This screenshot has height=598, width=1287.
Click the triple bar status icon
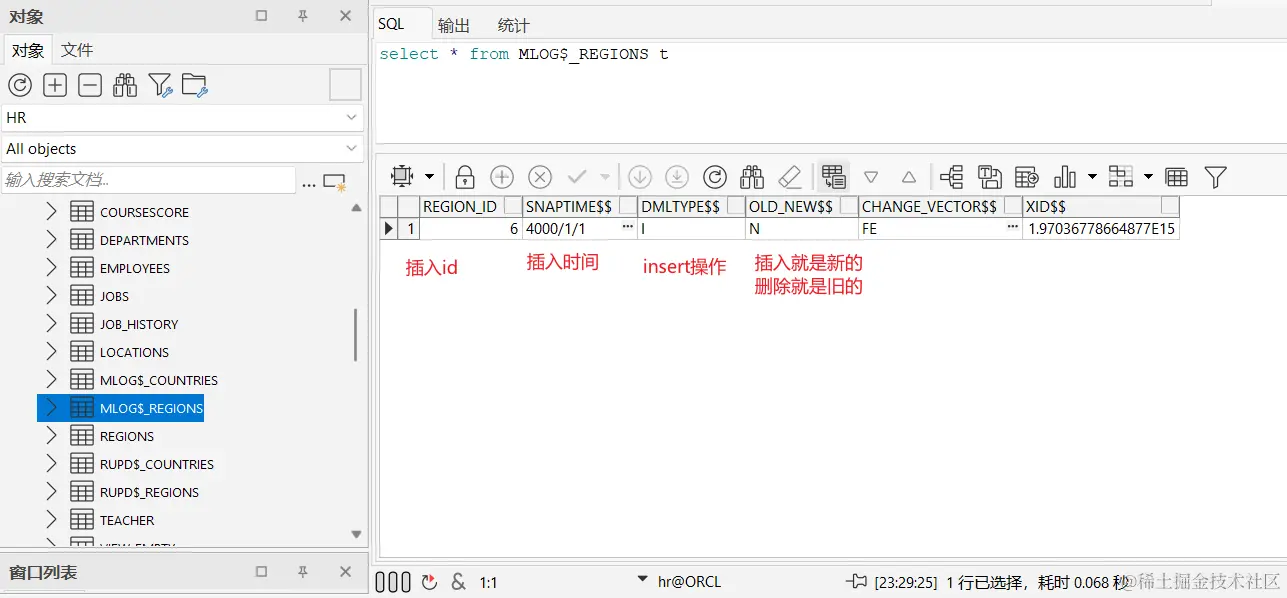point(393,581)
